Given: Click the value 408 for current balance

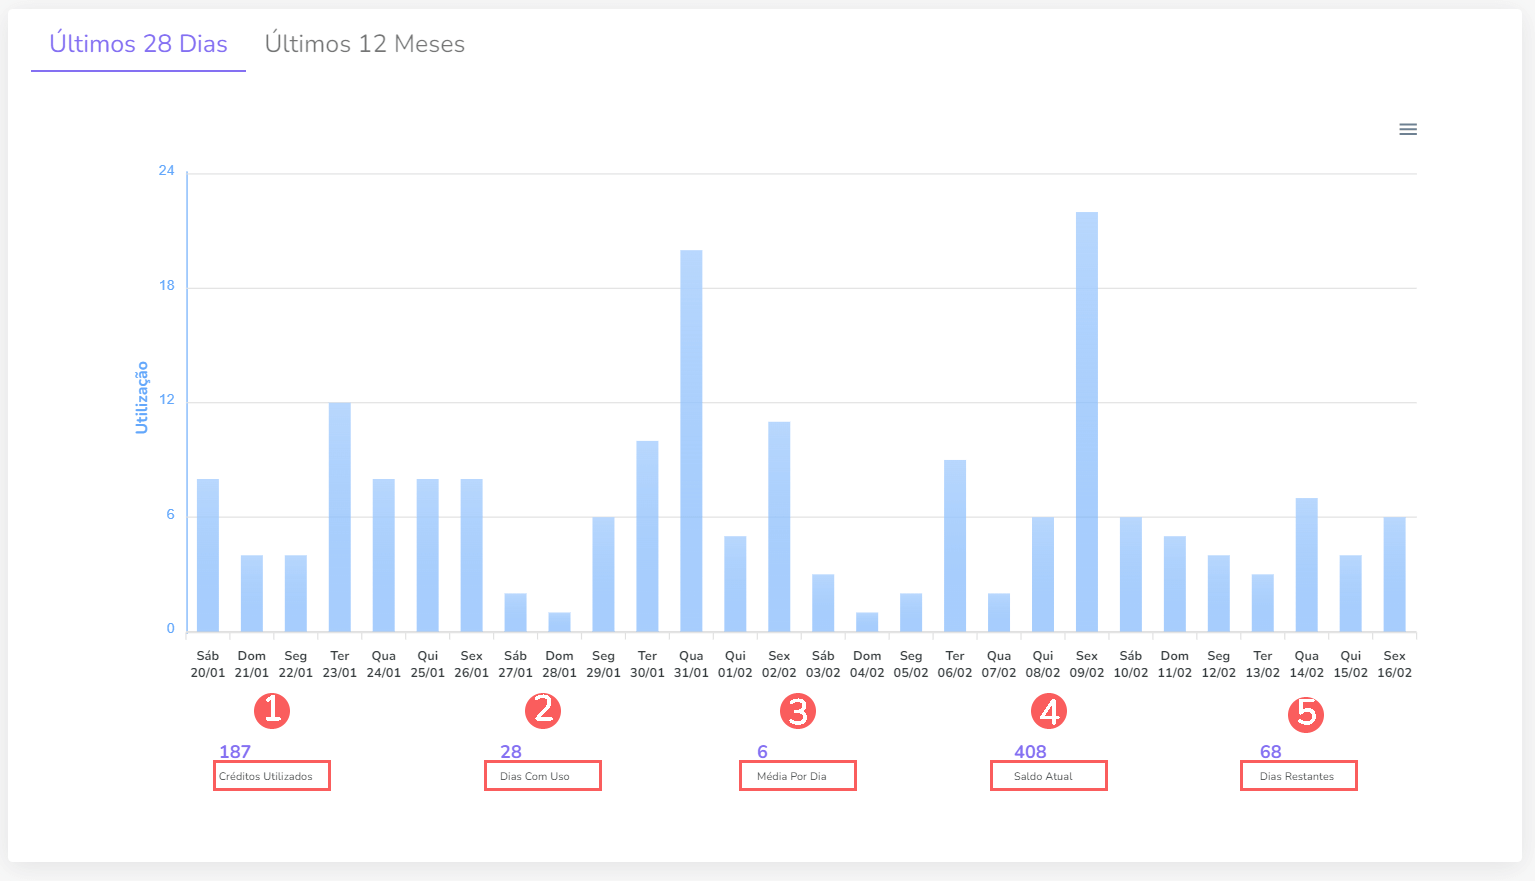Looking at the screenshot, I should pyautogui.click(x=1030, y=752).
